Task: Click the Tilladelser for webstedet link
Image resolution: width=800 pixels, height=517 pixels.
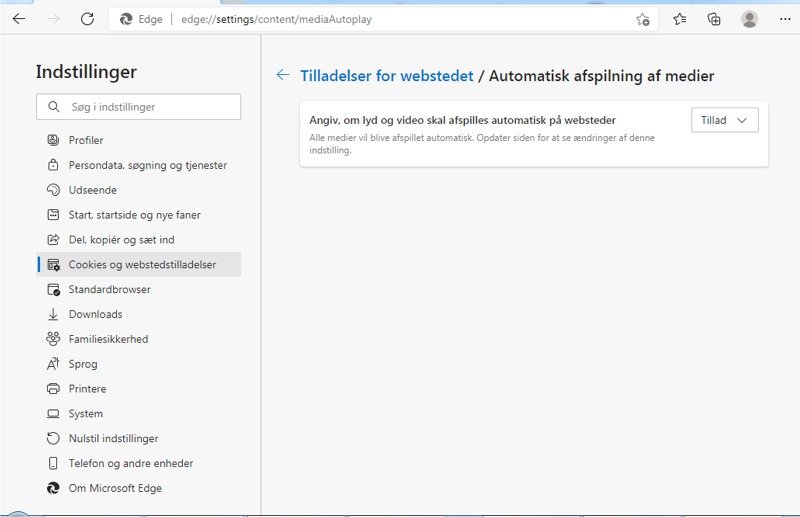Action: tap(387, 76)
